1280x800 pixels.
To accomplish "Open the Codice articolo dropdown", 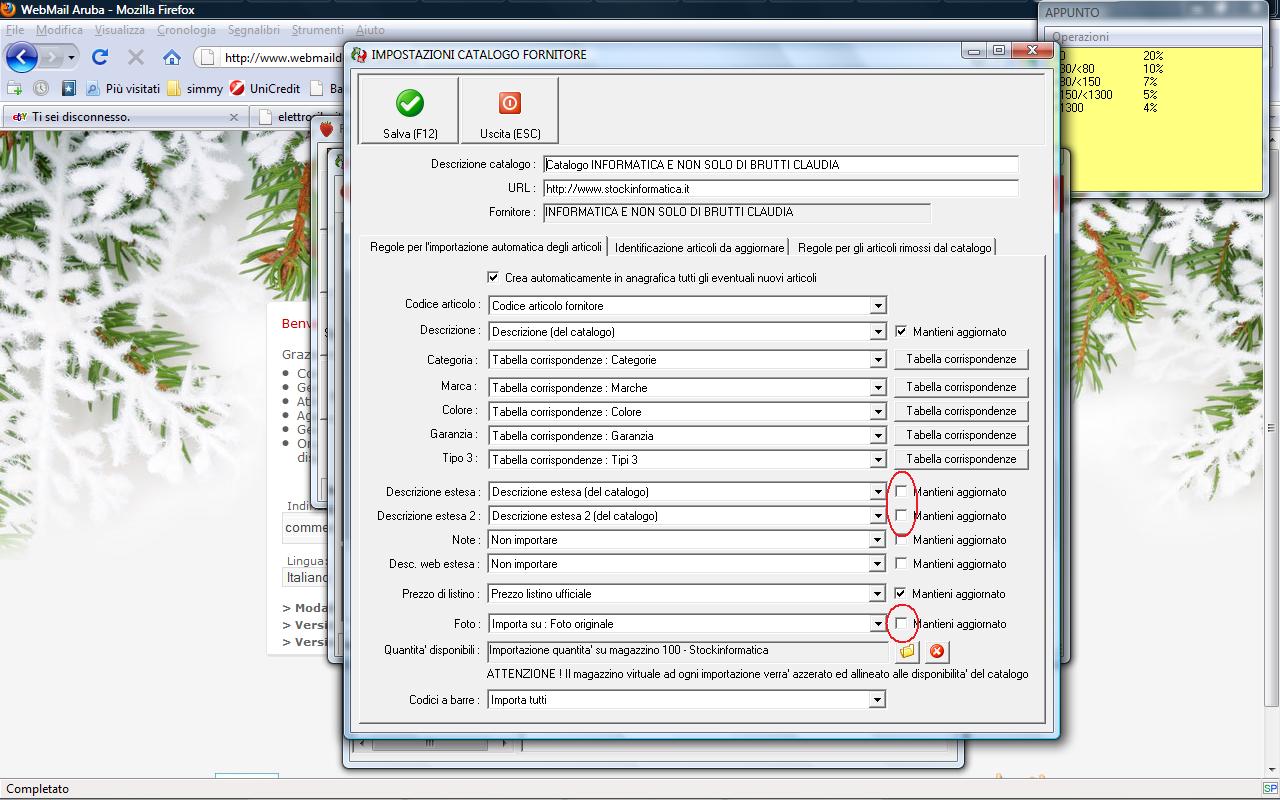I will [877, 306].
